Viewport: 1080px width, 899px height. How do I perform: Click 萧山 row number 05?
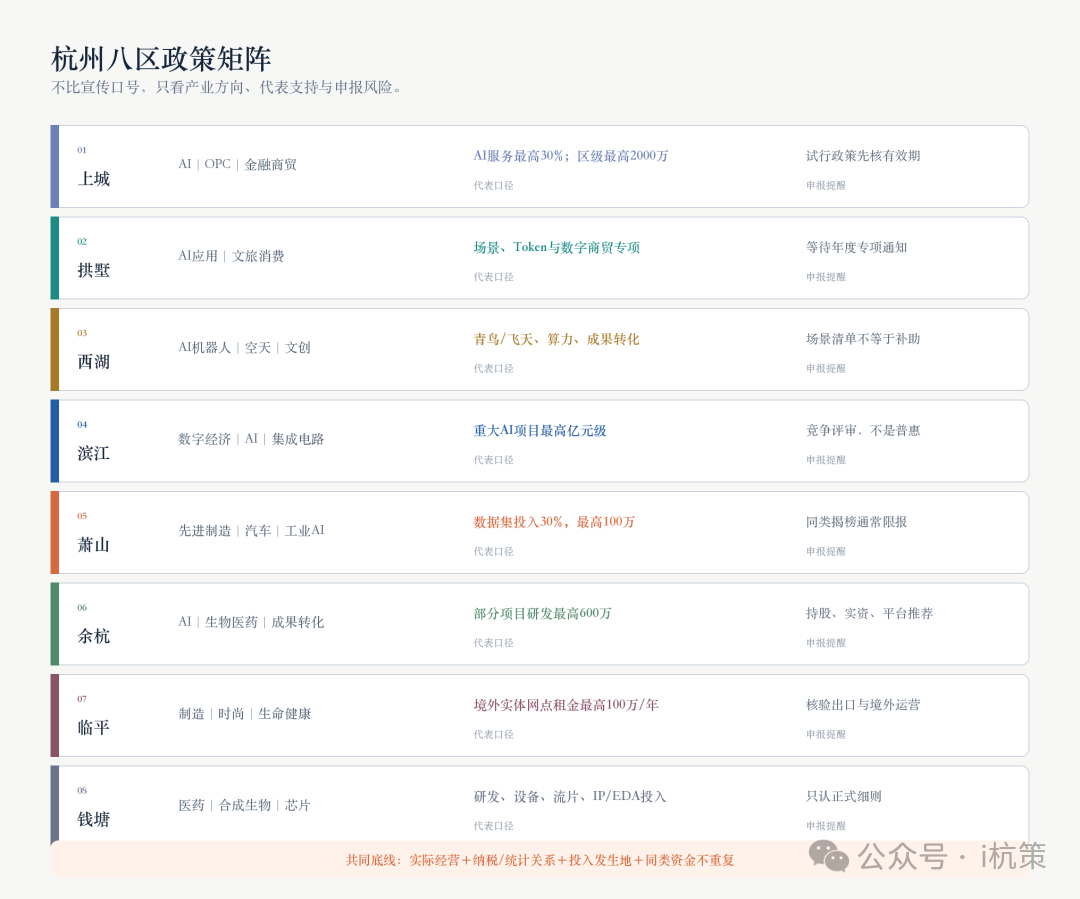(x=82, y=516)
